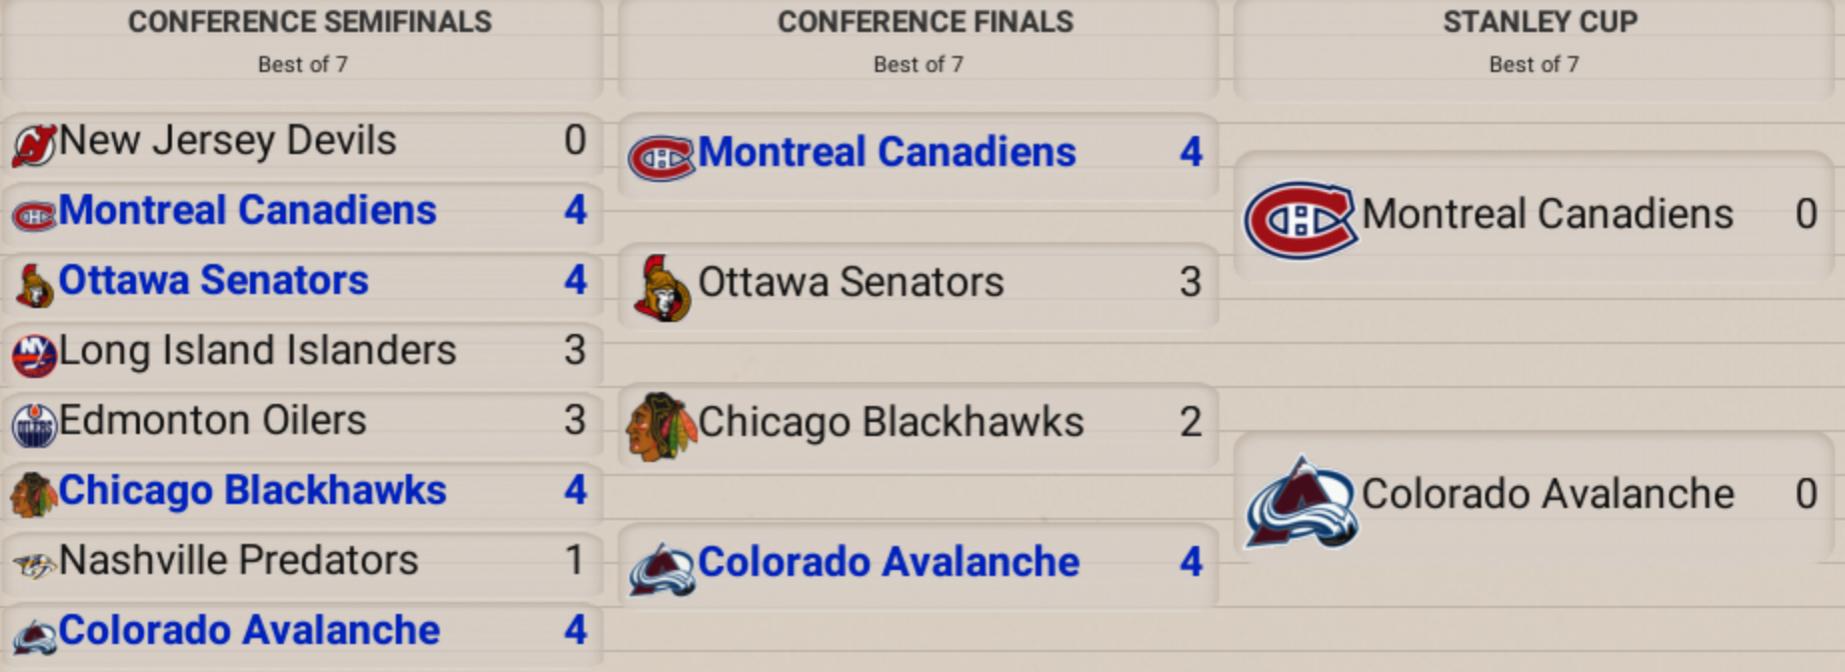Open Montreal Canadiens link in Conference Semifinals
The height and width of the screenshot is (672, 1845).
247,211
